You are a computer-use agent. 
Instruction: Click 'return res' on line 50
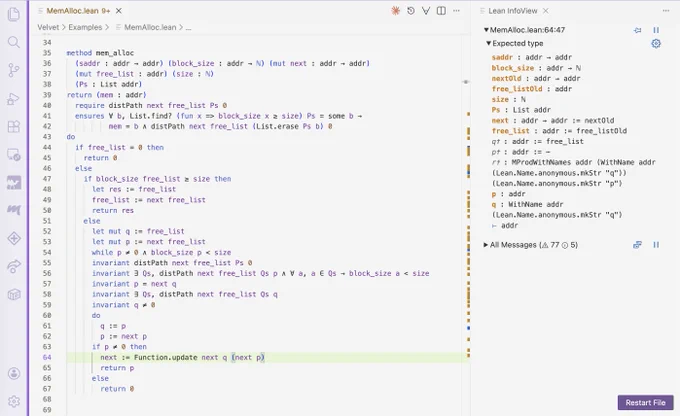coord(113,210)
